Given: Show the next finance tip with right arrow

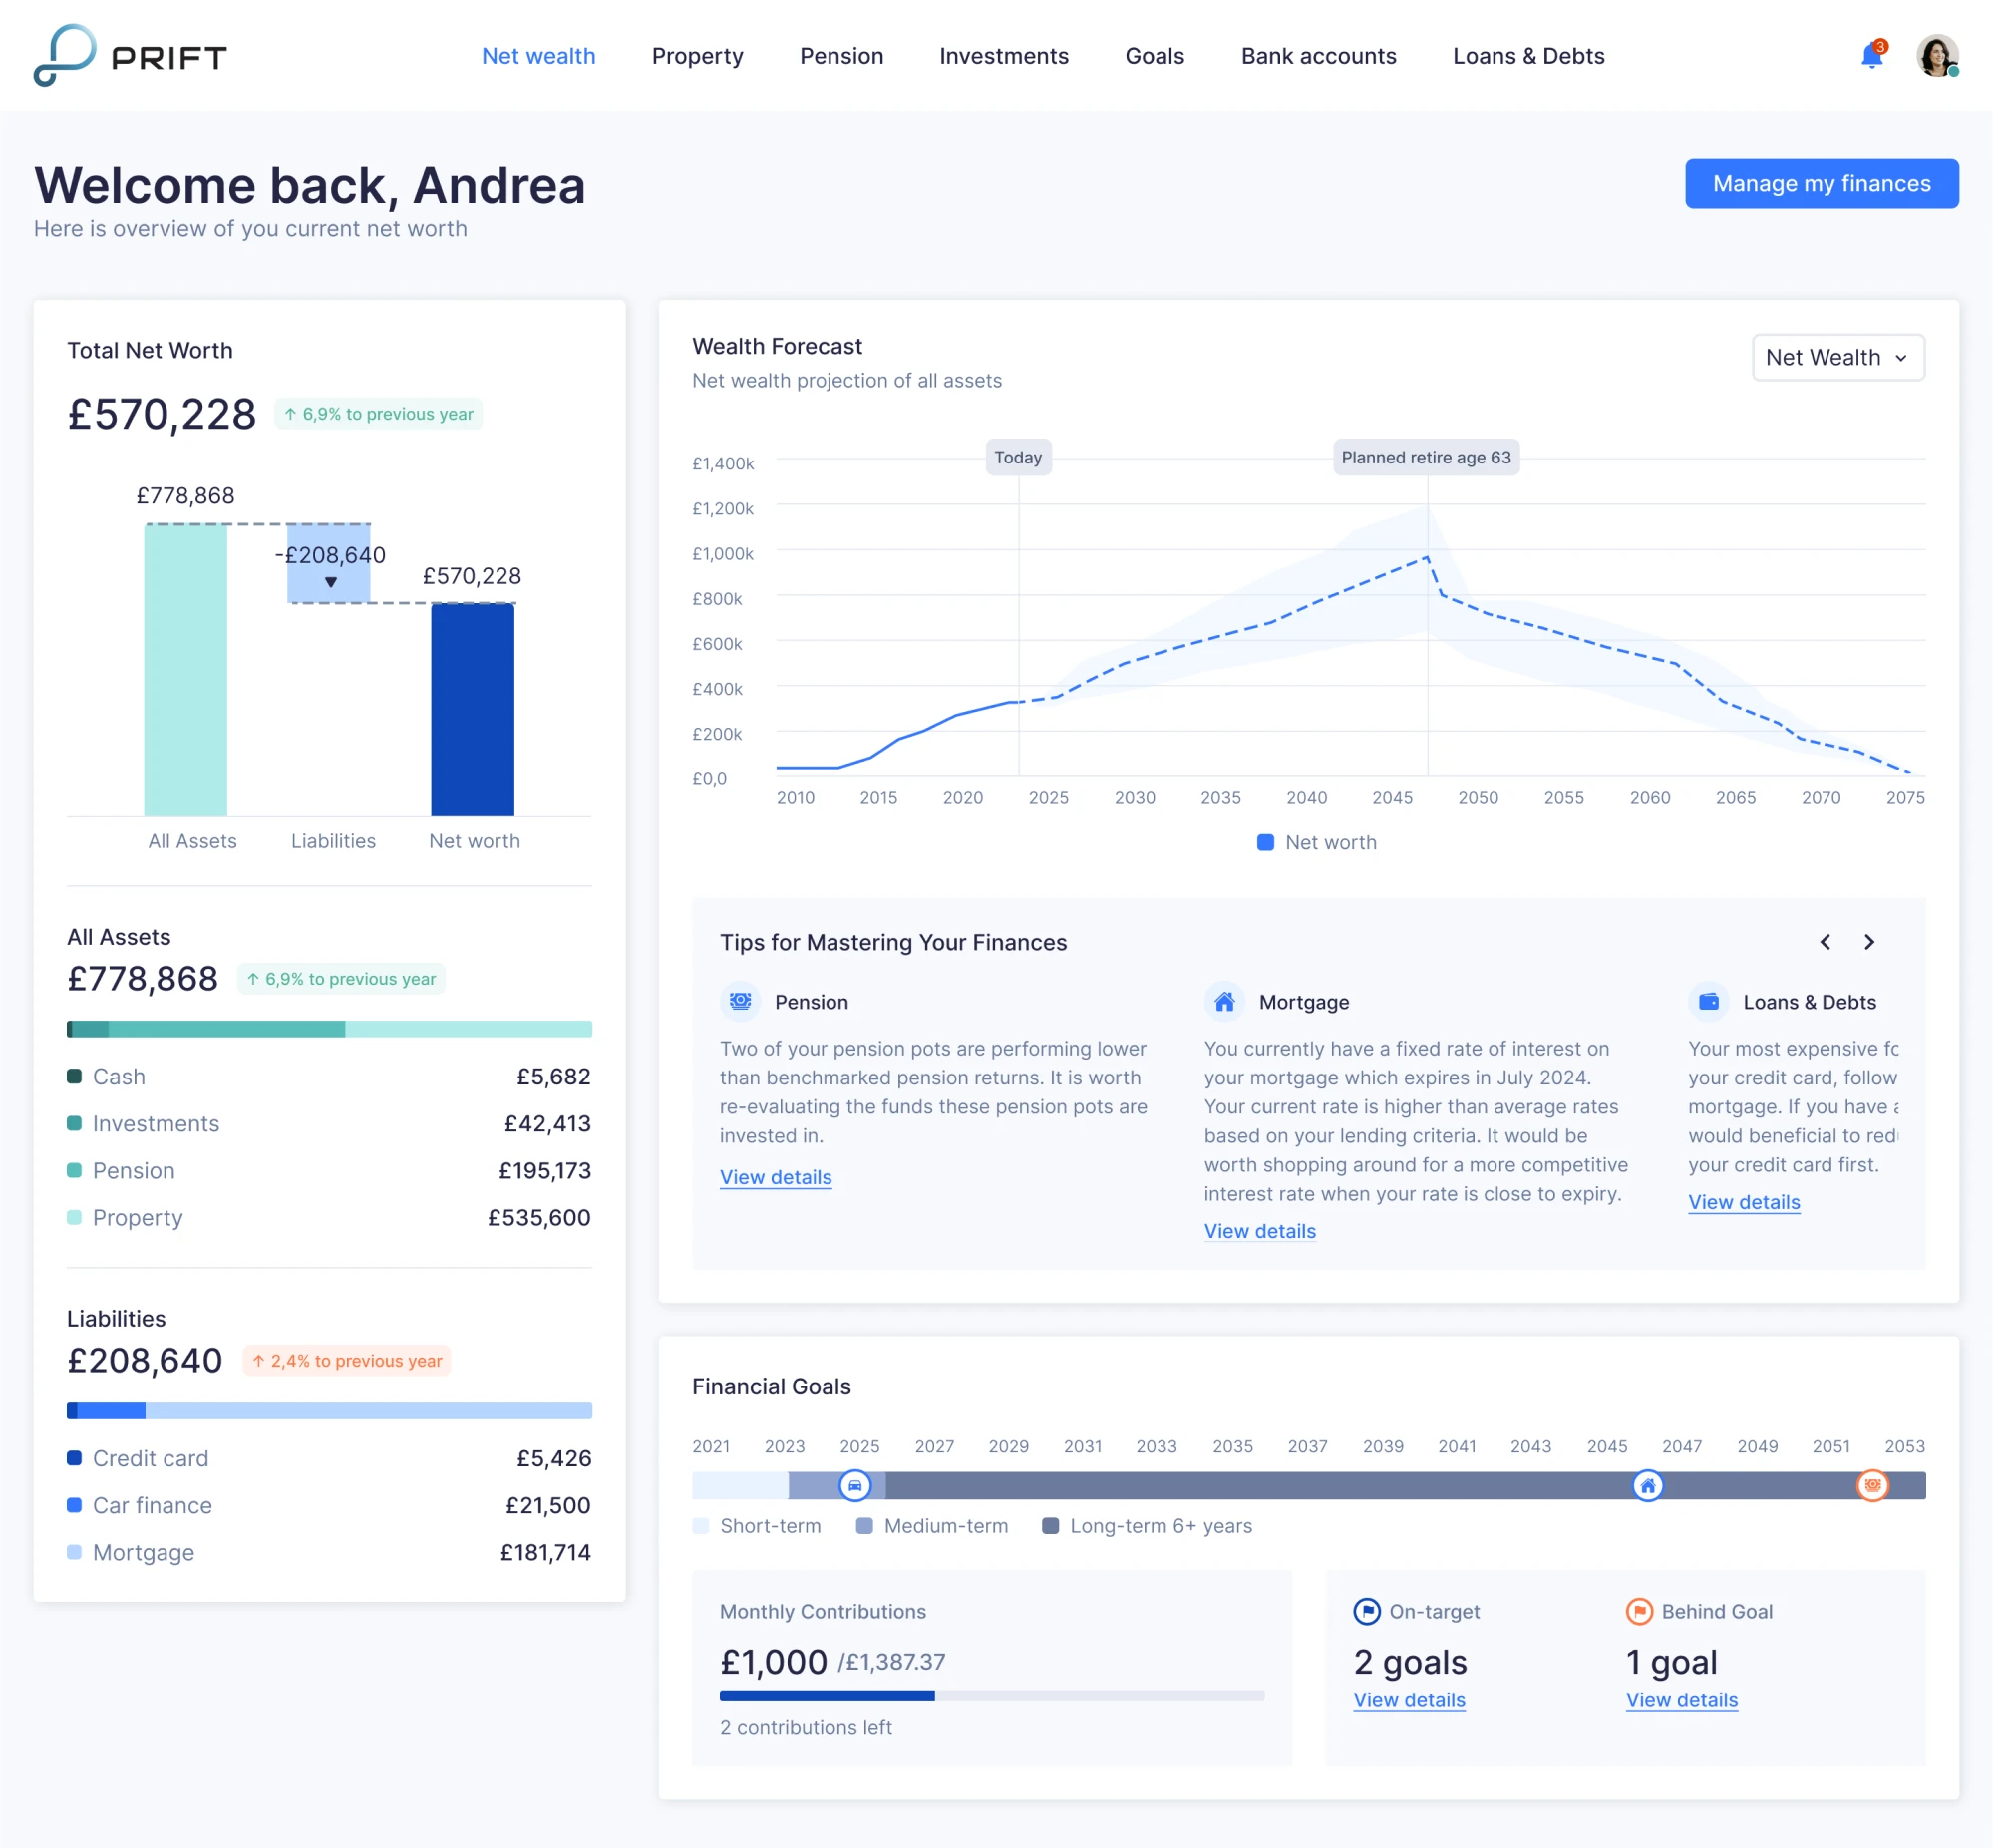Looking at the screenshot, I should 1869,941.
